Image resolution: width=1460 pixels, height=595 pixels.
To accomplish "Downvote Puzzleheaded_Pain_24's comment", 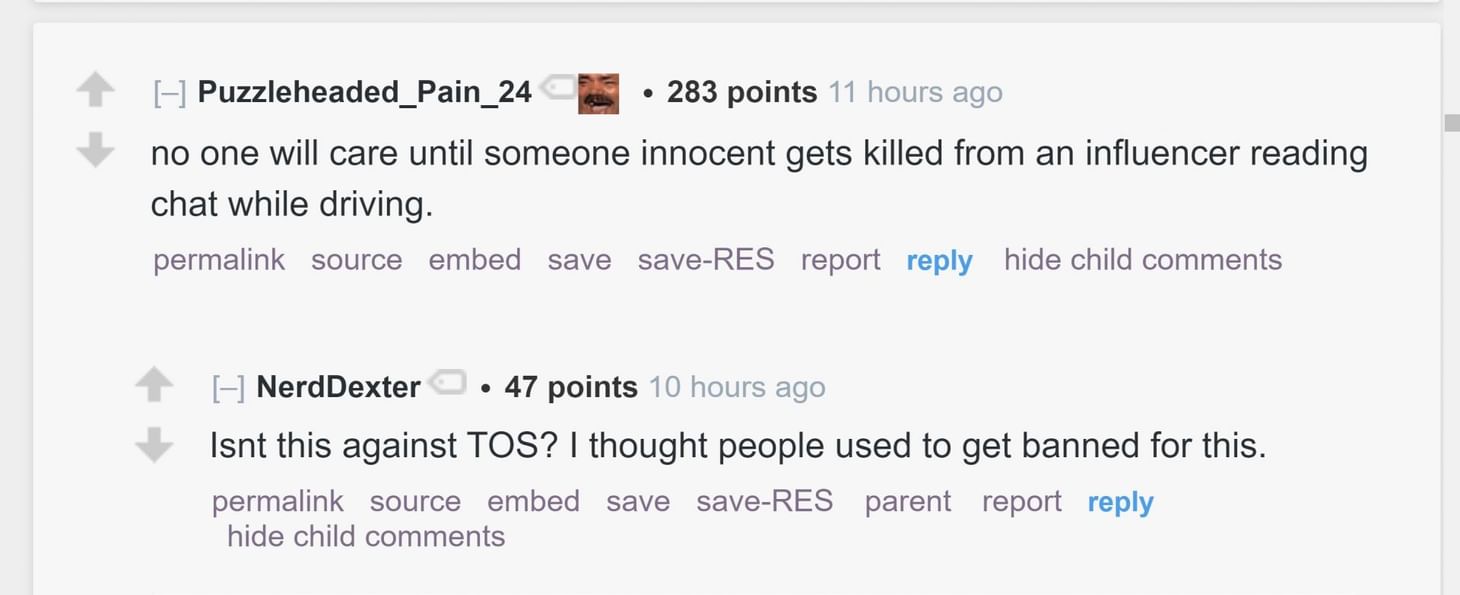I will click(95, 150).
